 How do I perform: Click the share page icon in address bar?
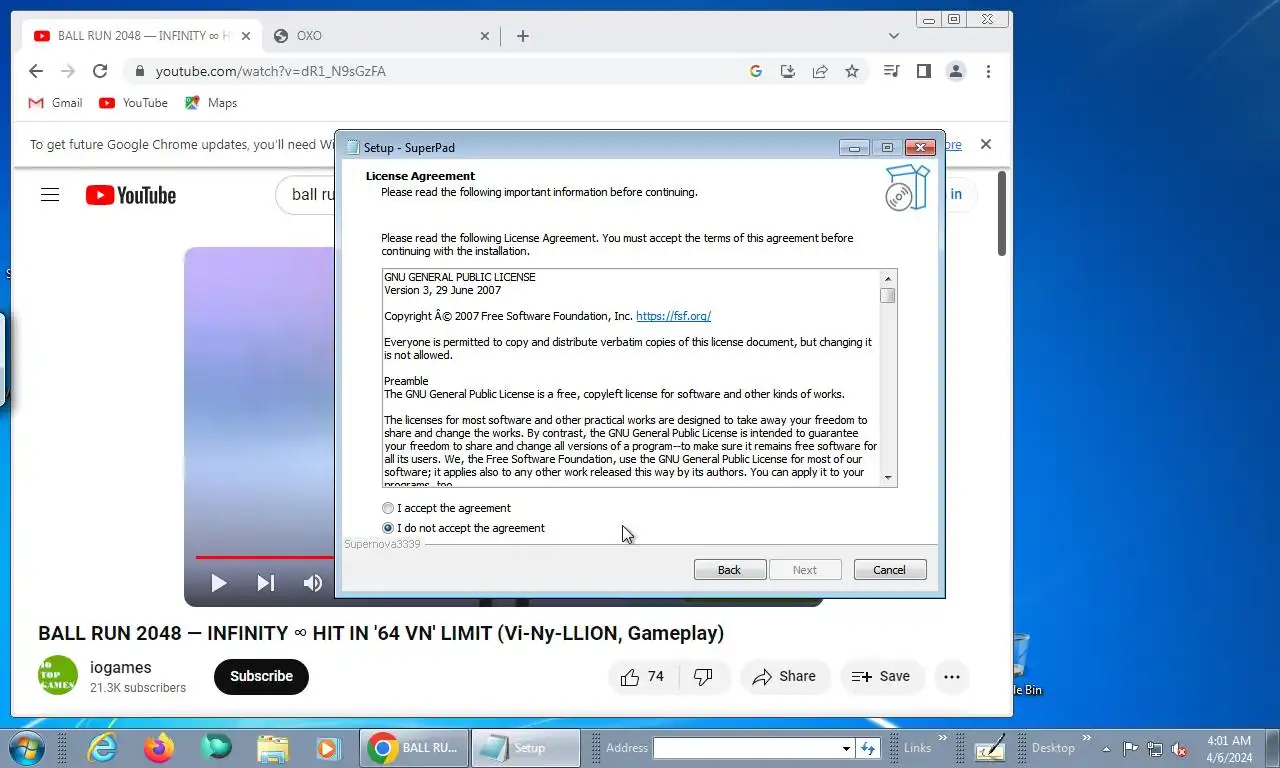820,71
